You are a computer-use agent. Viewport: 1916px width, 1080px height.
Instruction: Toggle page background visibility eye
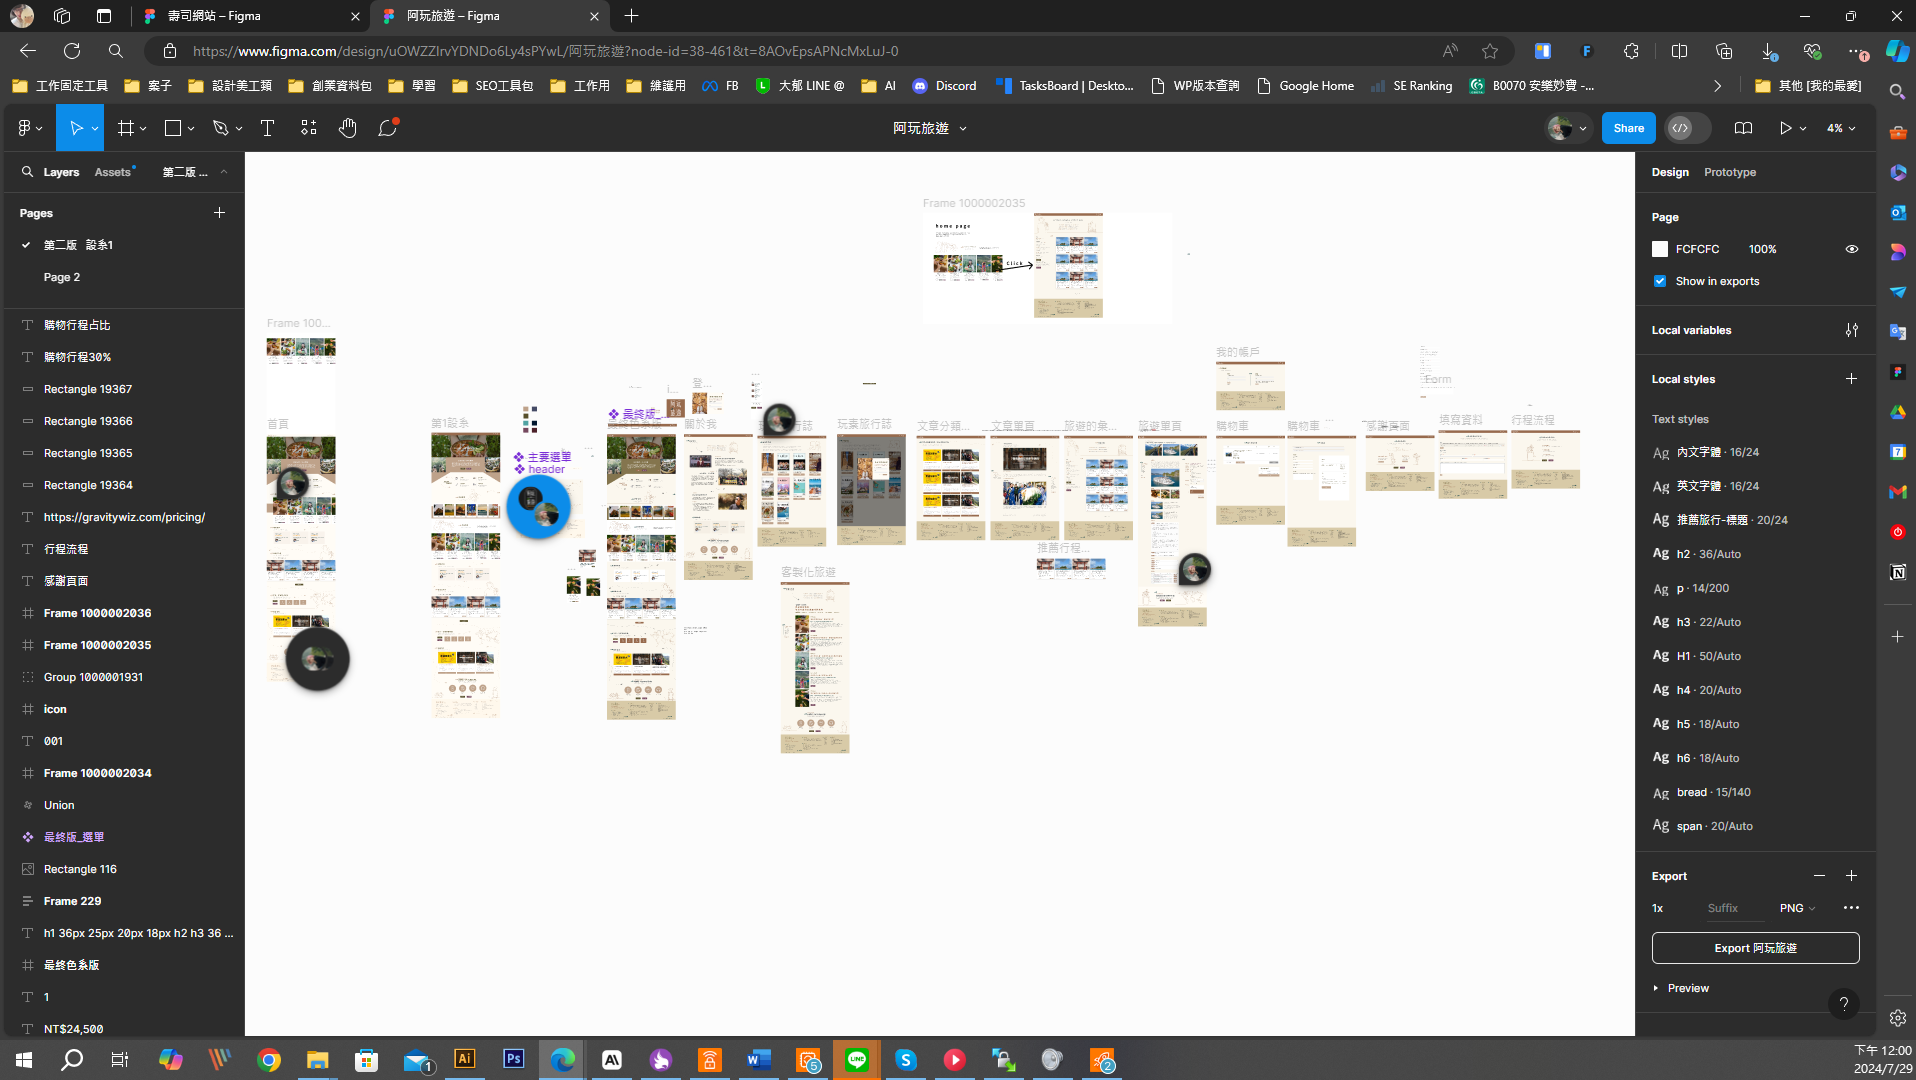click(1851, 249)
